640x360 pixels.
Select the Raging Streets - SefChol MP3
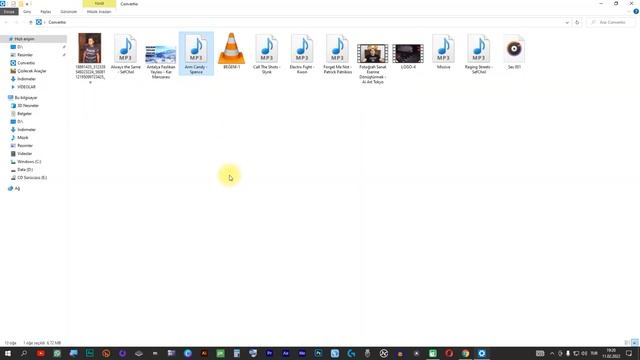[x=478, y=53]
